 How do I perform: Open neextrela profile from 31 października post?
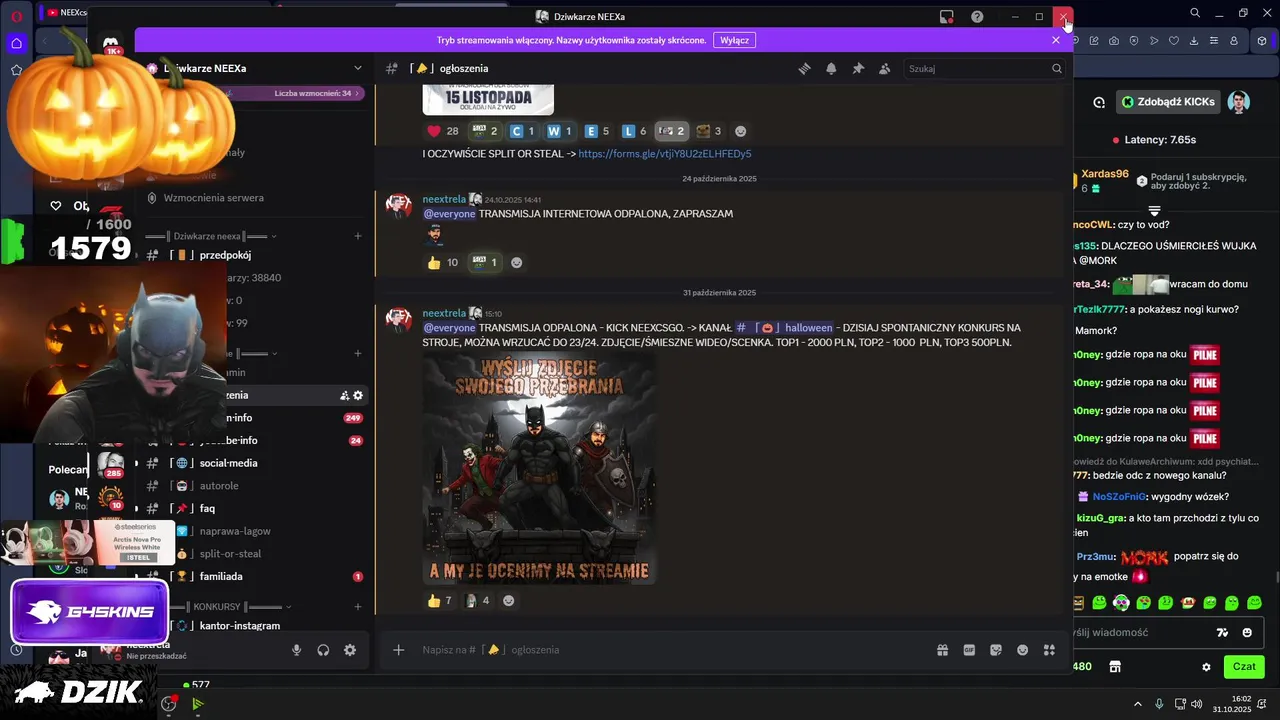444,313
